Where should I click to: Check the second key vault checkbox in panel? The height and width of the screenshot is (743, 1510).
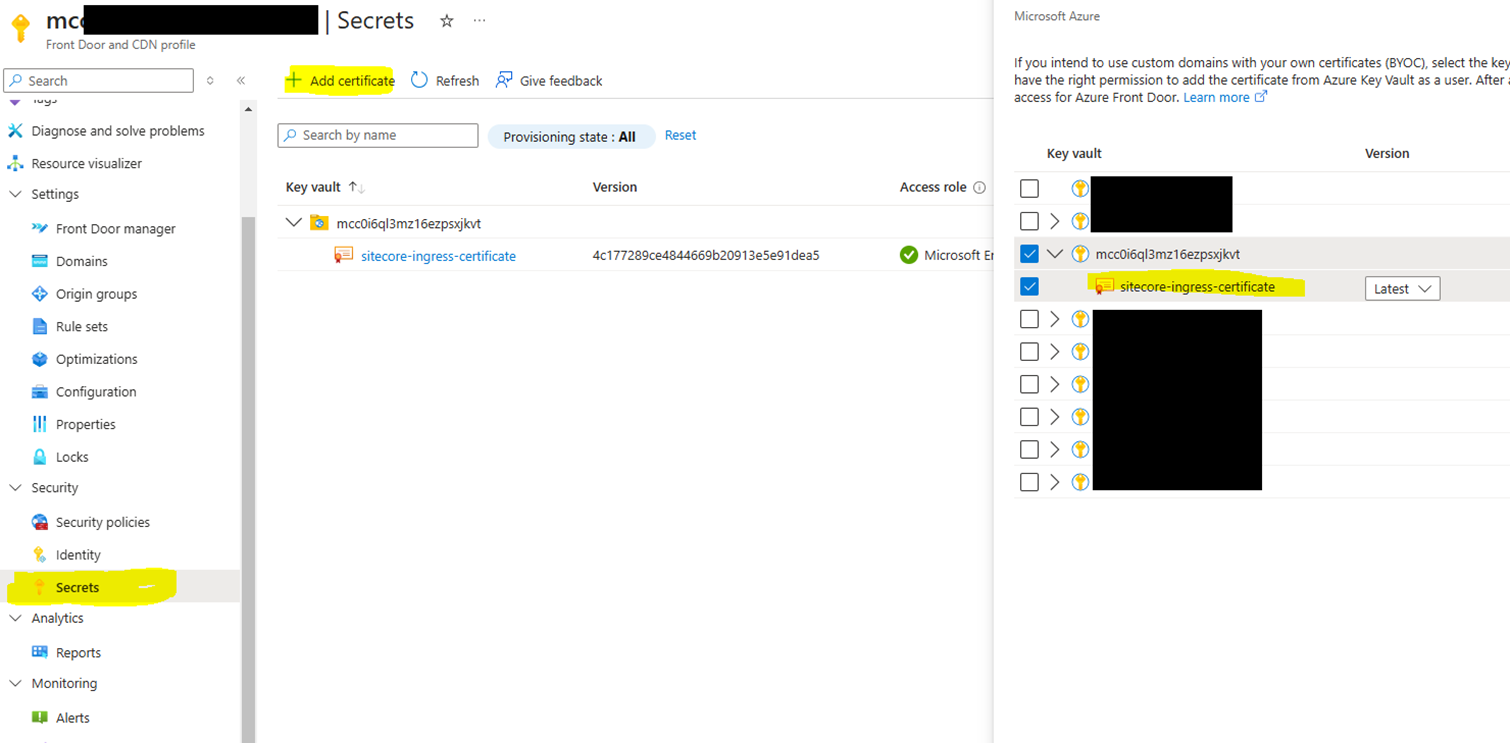(x=1029, y=221)
